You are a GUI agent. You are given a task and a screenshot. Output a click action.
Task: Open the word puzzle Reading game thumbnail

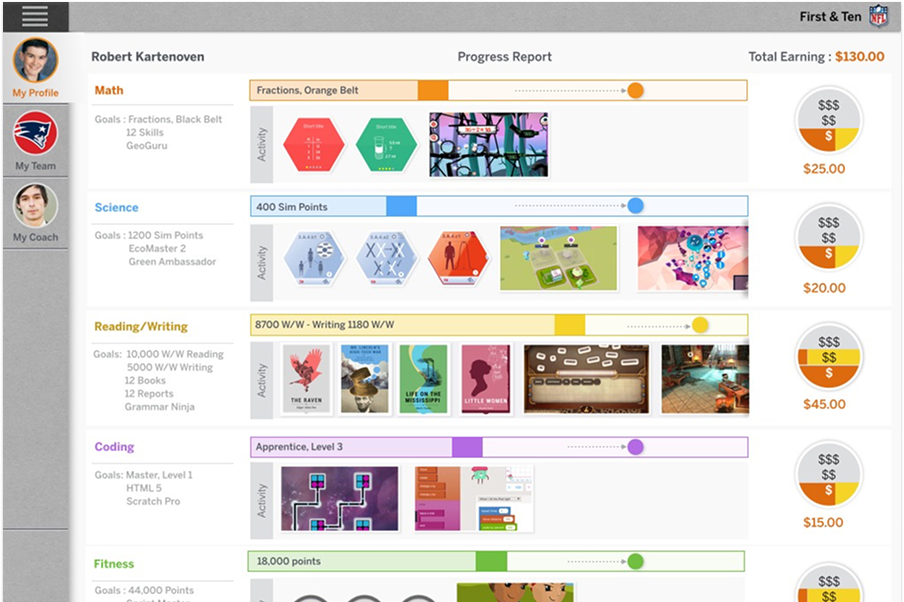click(x=586, y=379)
